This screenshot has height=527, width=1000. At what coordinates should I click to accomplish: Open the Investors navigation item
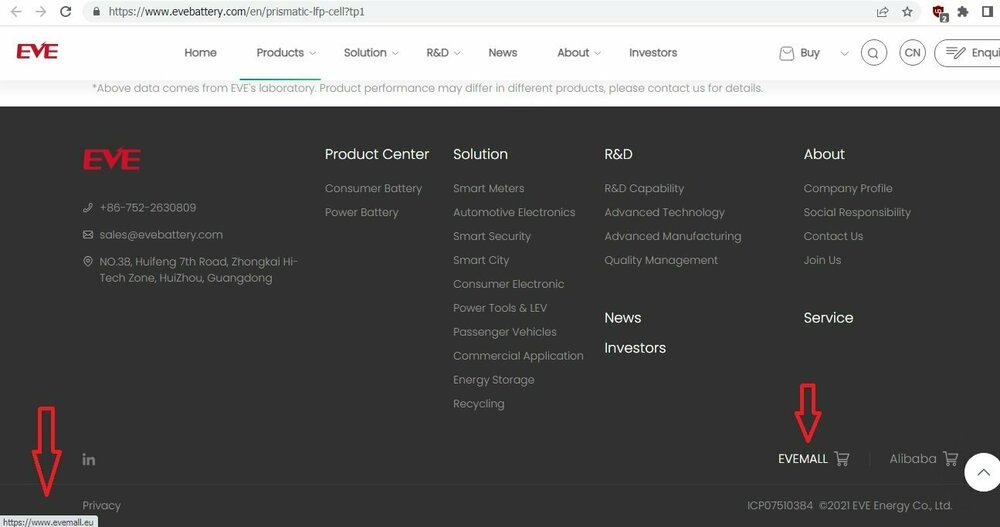coord(653,53)
